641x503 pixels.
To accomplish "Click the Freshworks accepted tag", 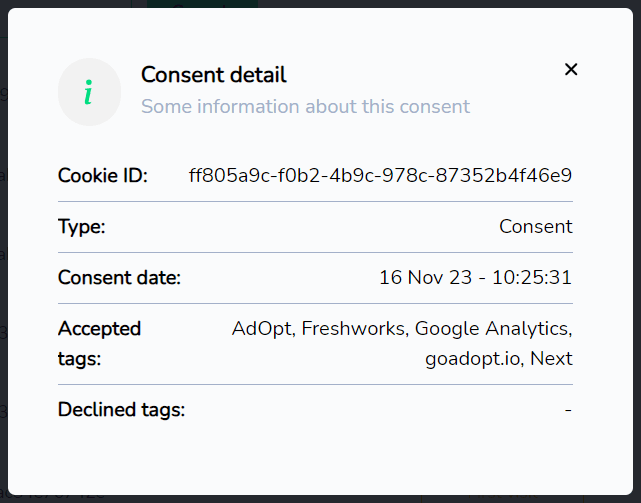I will [354, 329].
